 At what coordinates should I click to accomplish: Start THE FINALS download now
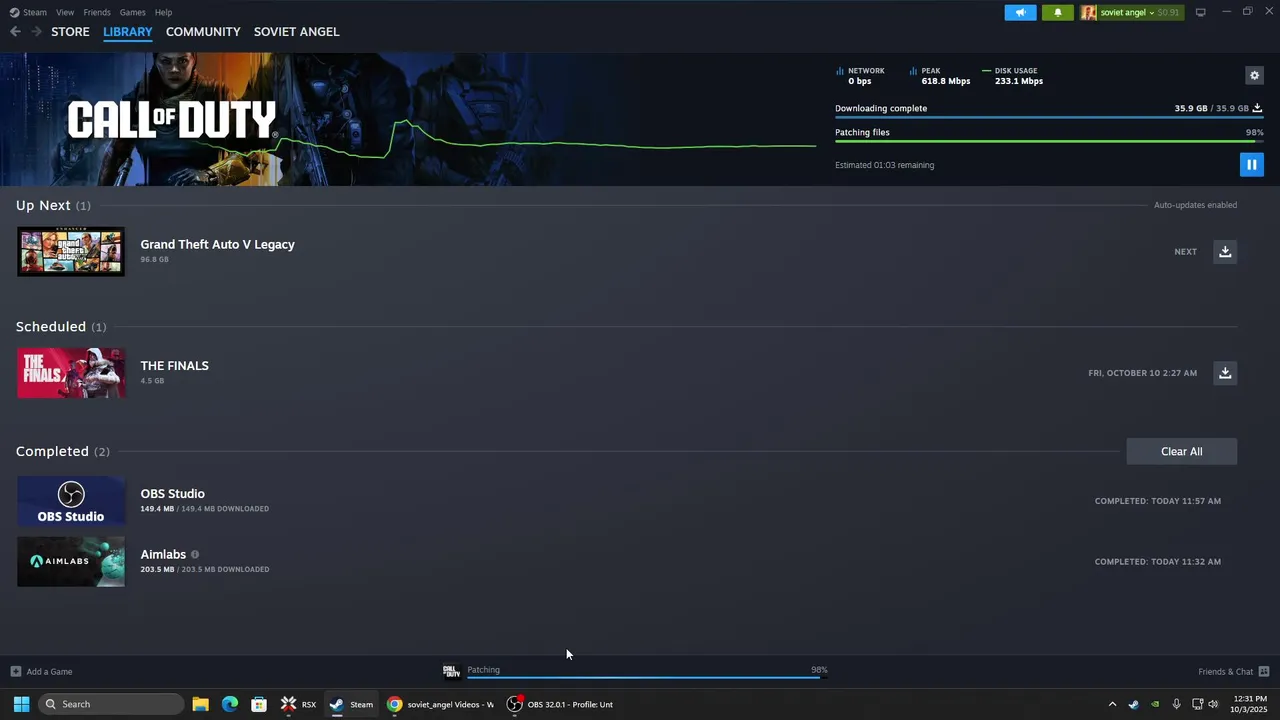coord(1225,373)
